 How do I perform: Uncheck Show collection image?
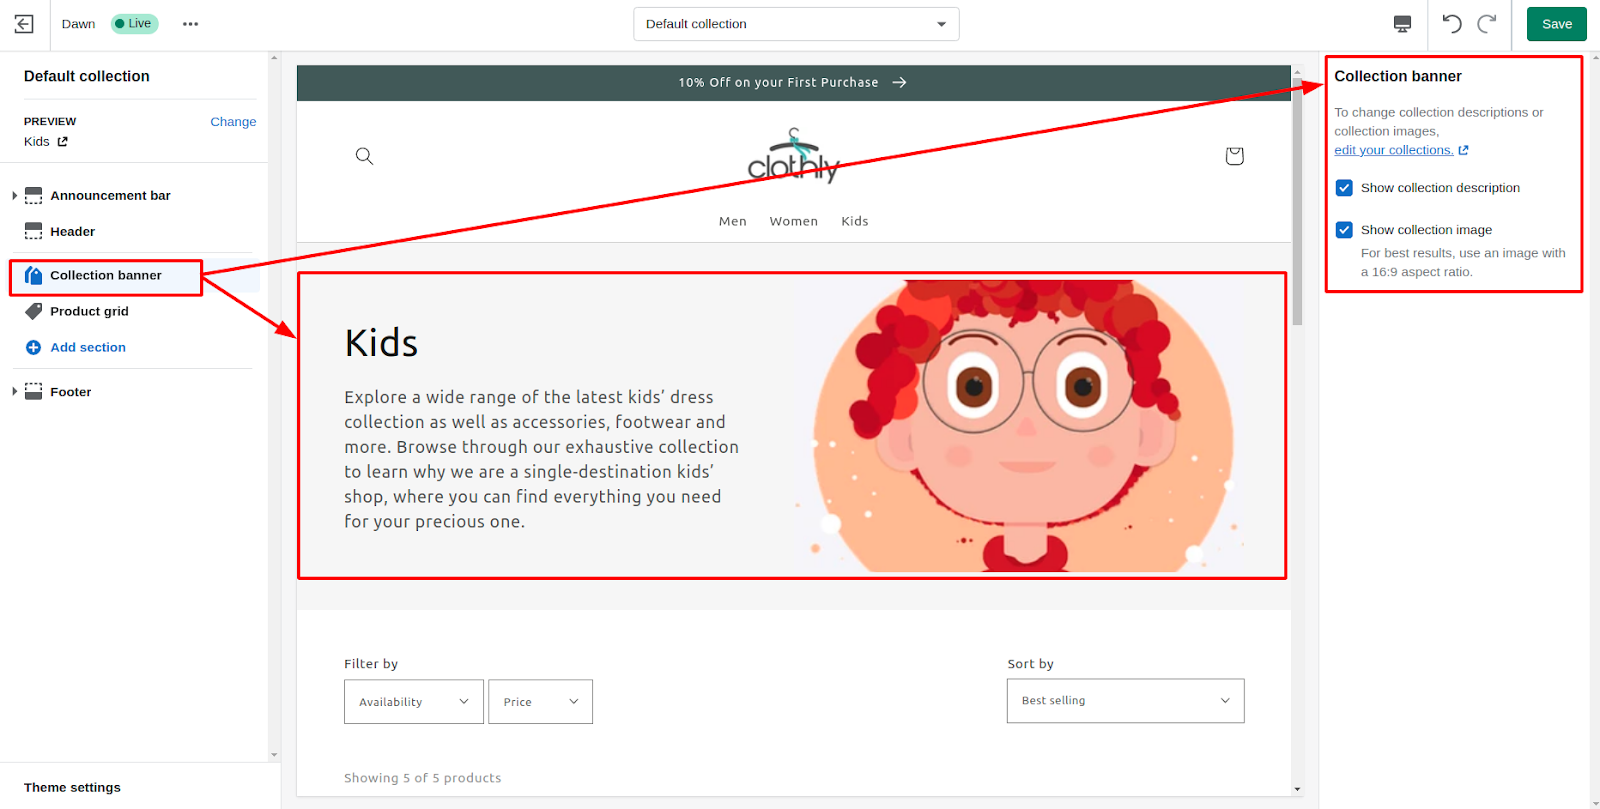click(x=1344, y=230)
